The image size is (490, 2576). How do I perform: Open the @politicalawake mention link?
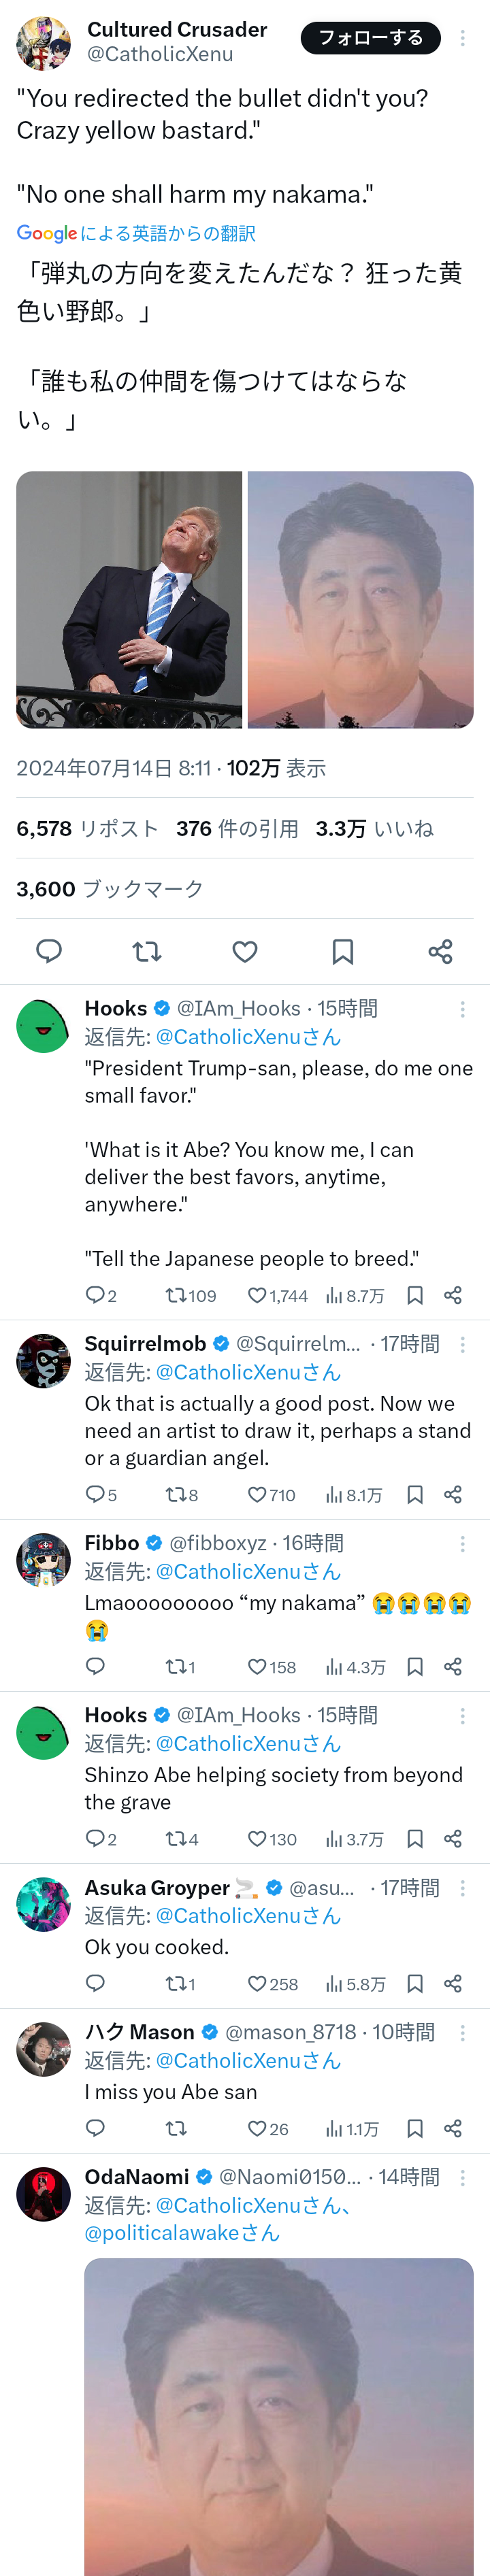coord(182,2233)
